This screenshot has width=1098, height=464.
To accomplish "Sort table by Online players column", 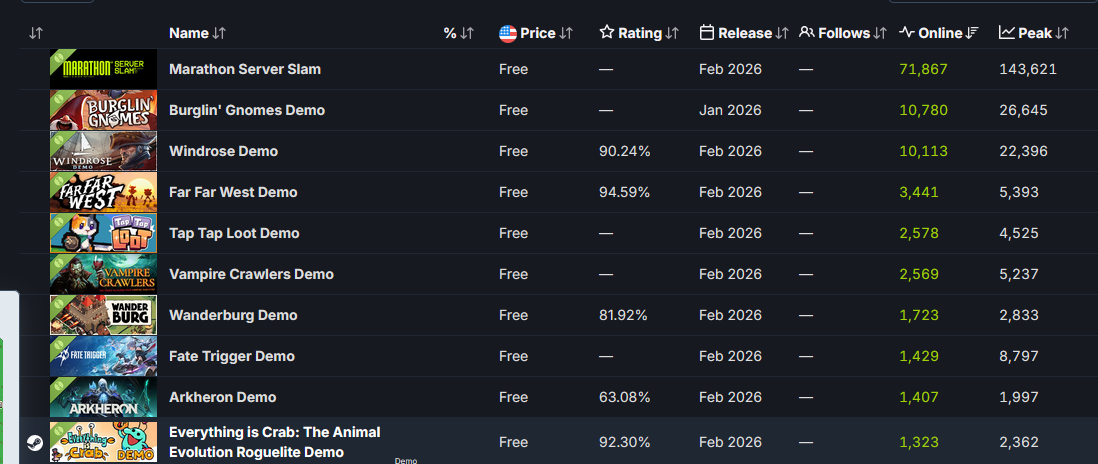I will pyautogui.click(x=939, y=33).
